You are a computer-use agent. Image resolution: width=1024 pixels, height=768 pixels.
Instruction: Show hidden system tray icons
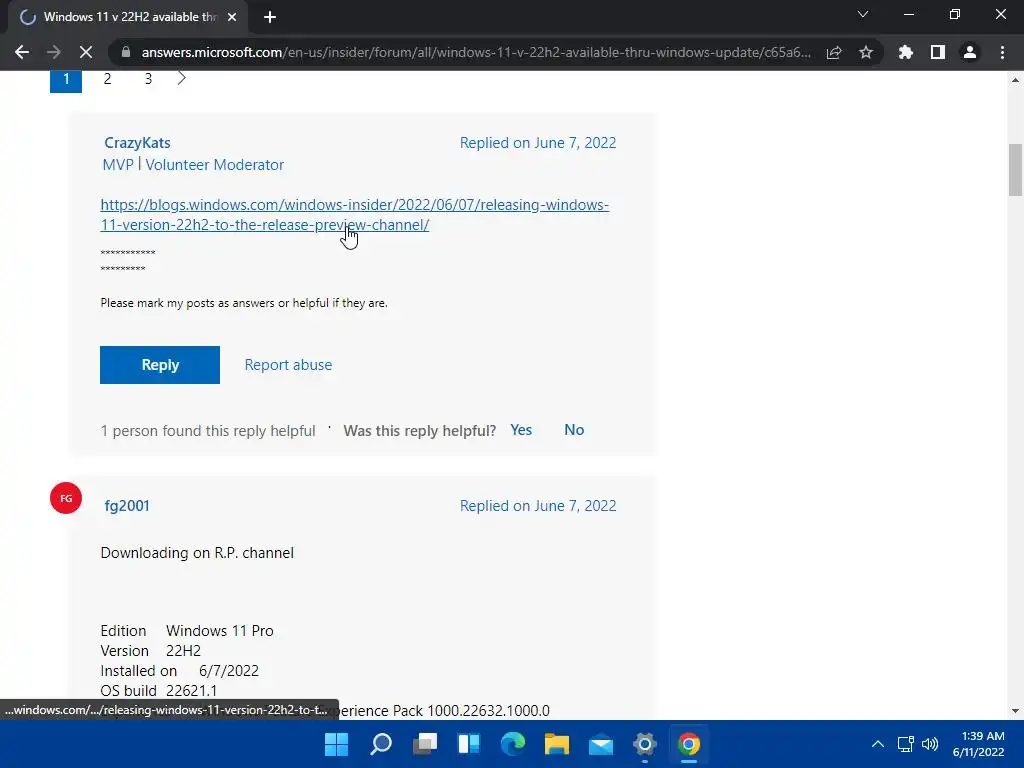pyautogui.click(x=878, y=744)
